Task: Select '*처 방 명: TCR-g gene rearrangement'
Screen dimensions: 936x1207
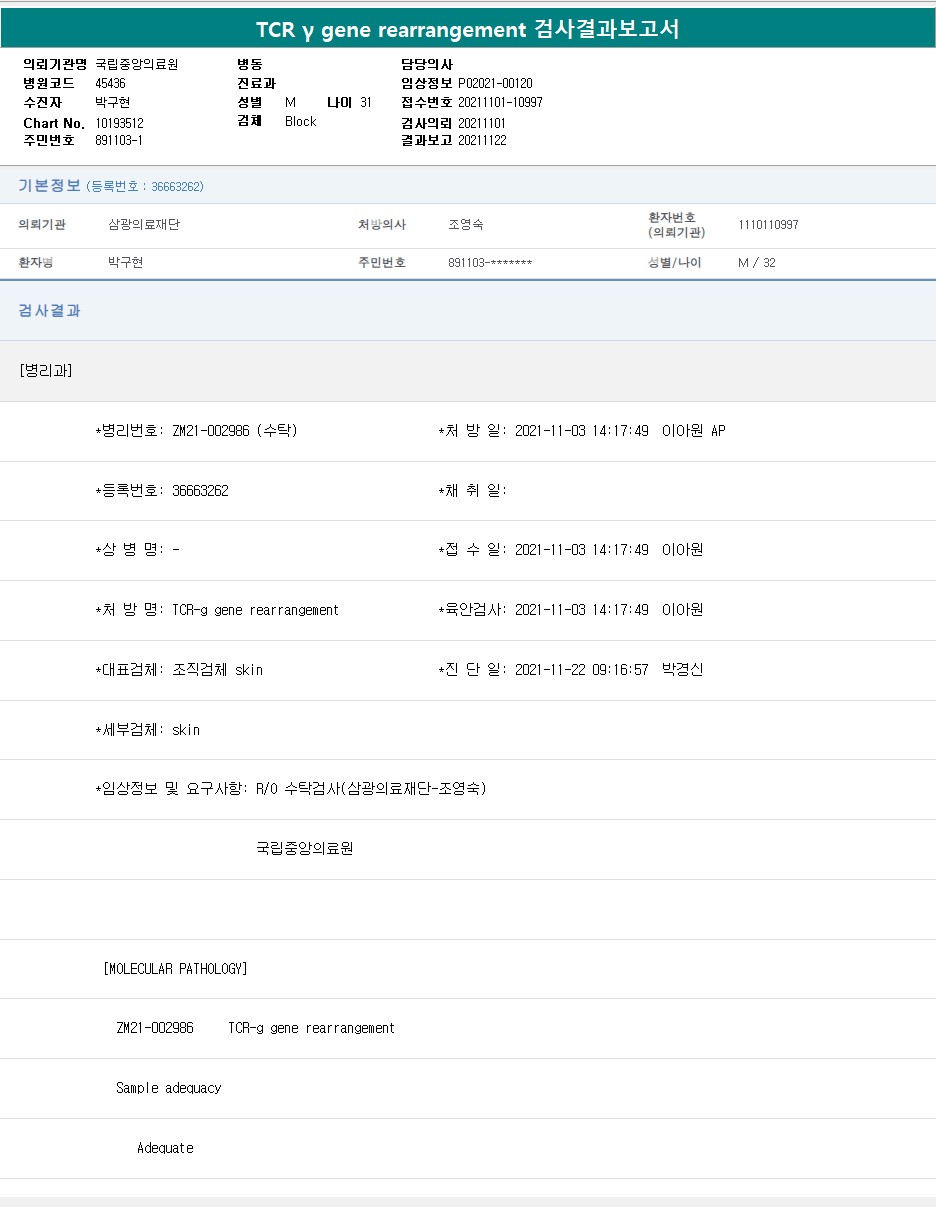Action: [x=217, y=610]
